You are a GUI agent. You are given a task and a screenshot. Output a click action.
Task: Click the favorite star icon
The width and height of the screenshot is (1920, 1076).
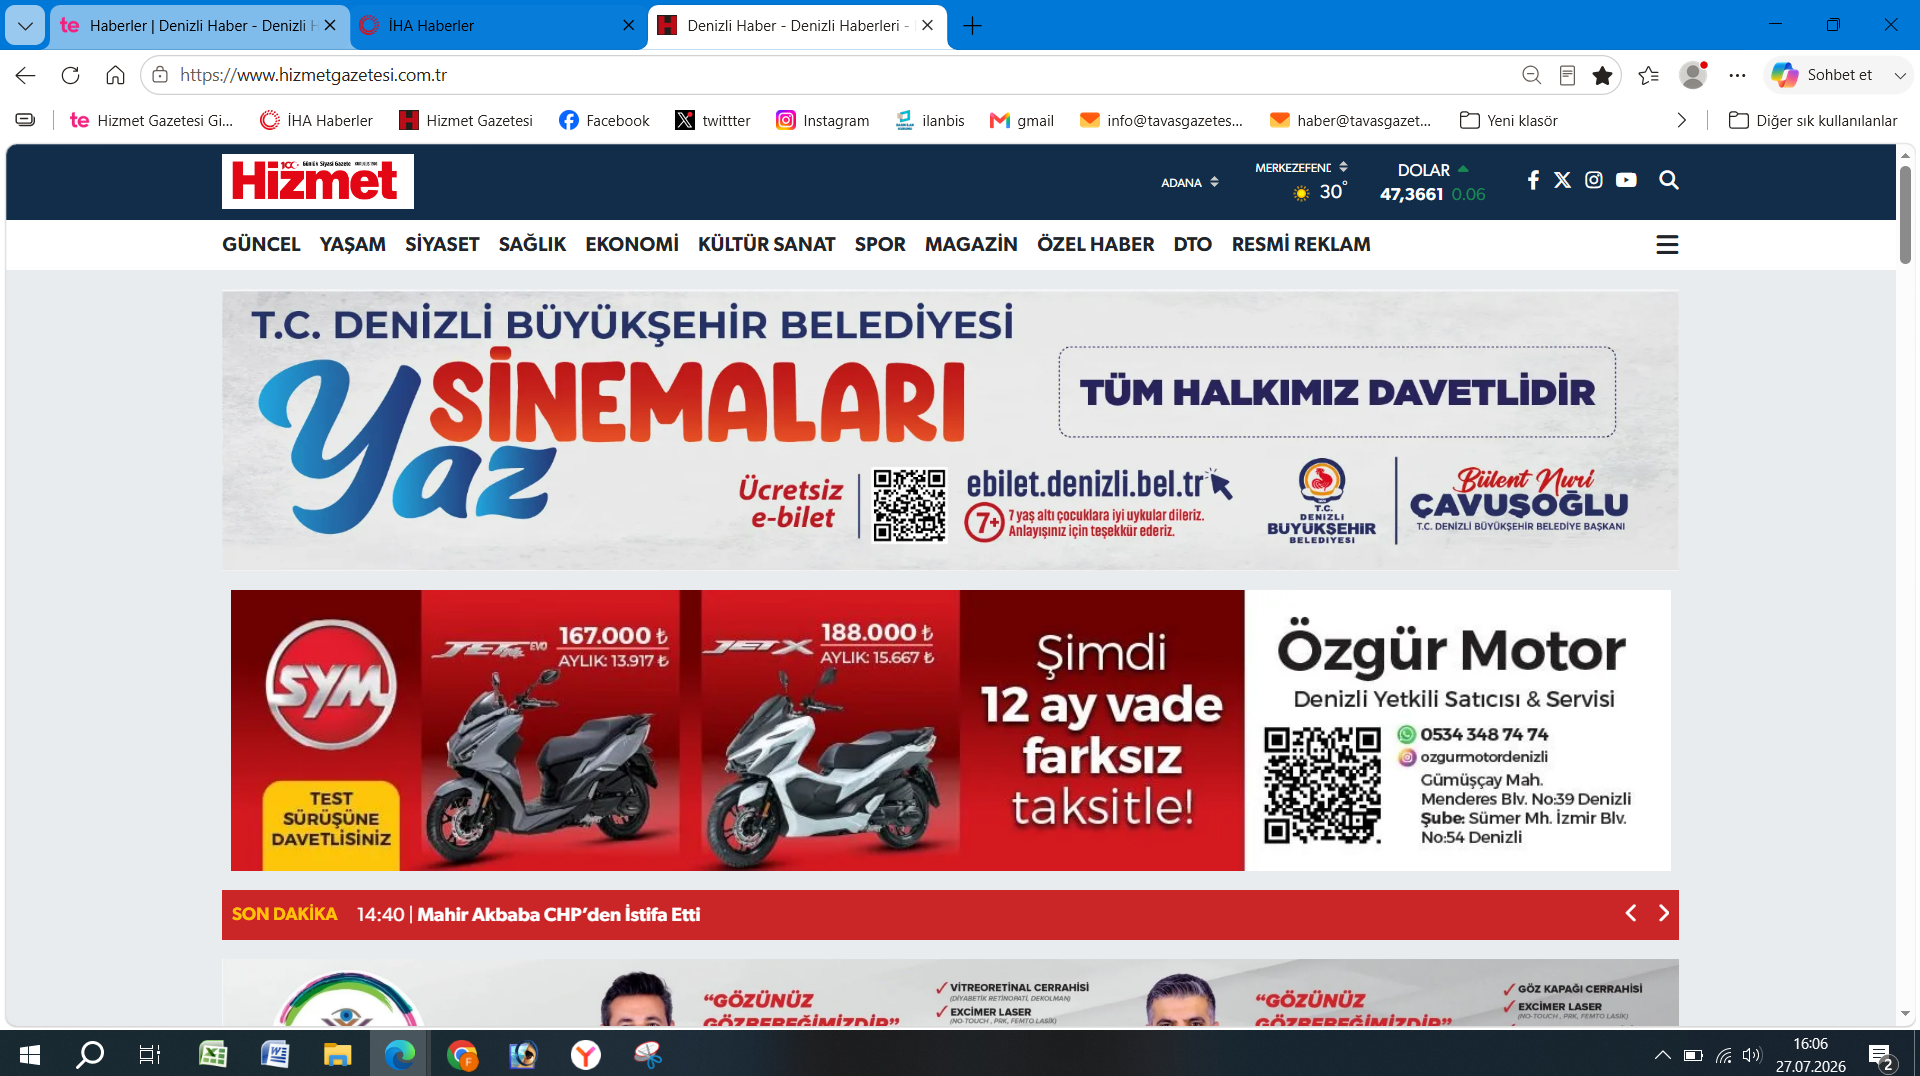[x=1602, y=75]
